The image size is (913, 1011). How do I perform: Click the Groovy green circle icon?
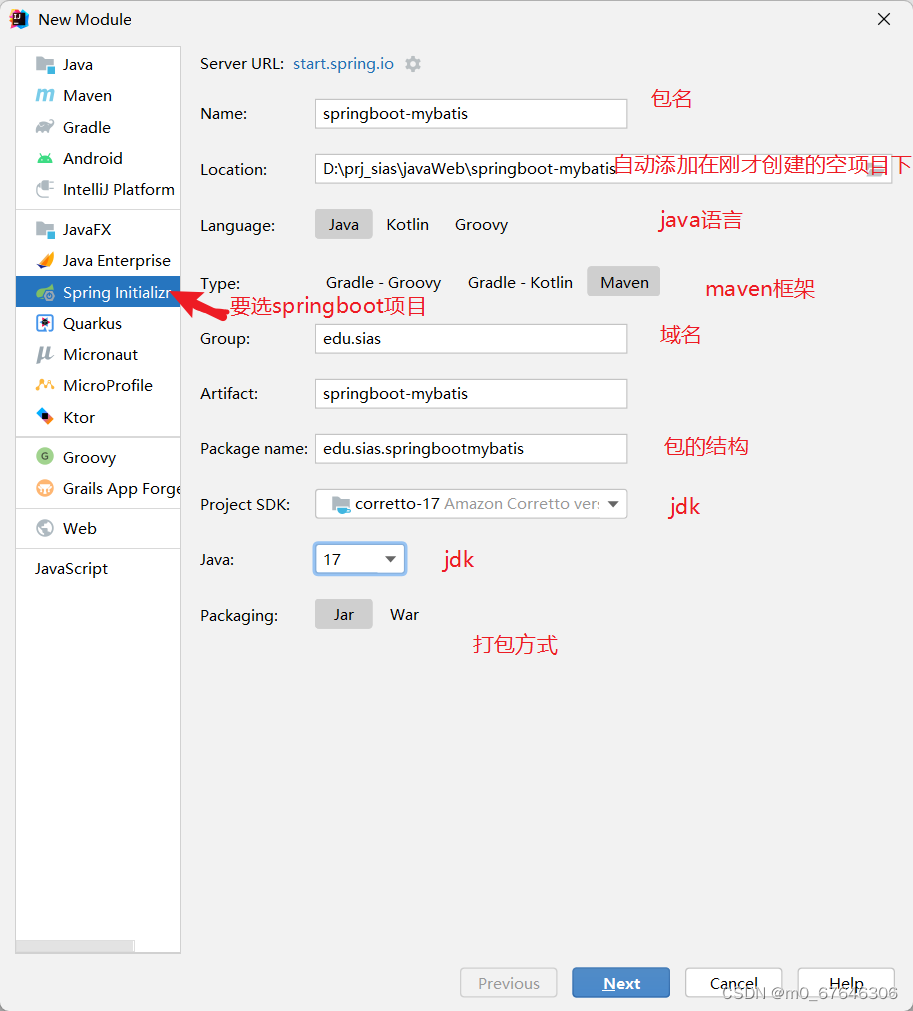click(x=45, y=457)
